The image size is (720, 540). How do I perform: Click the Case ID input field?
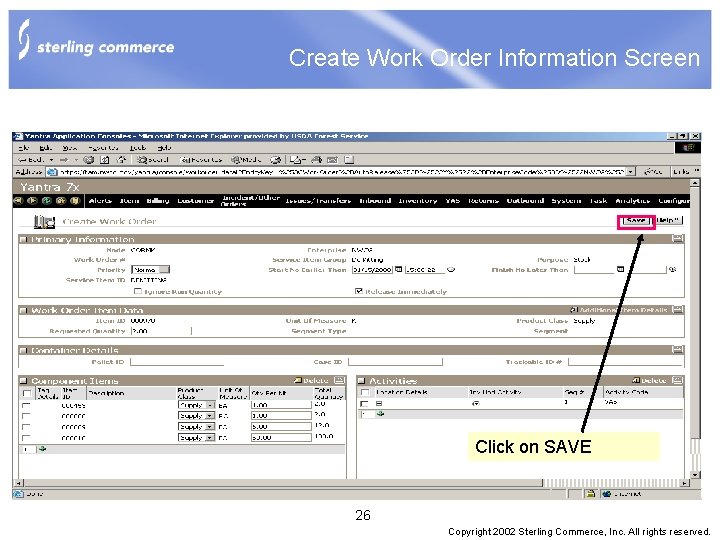pyautogui.click(x=395, y=362)
